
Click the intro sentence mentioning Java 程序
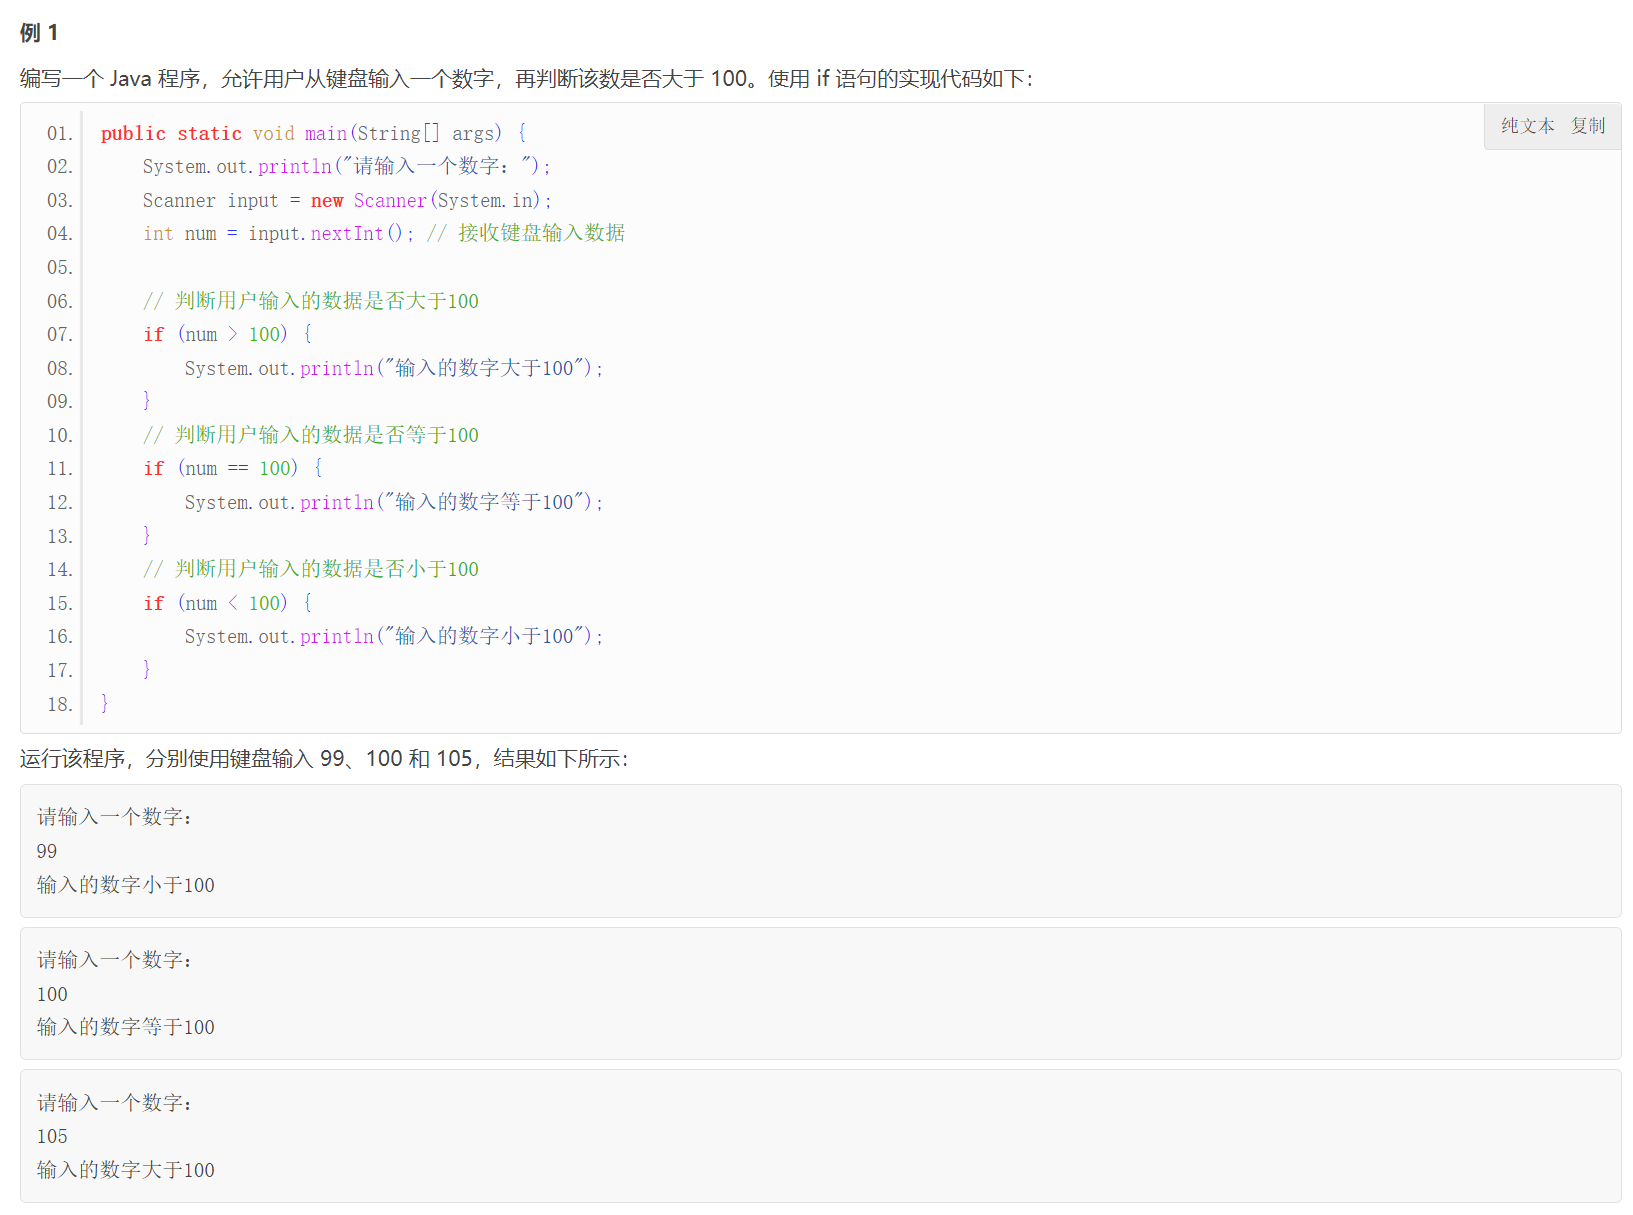(x=526, y=79)
